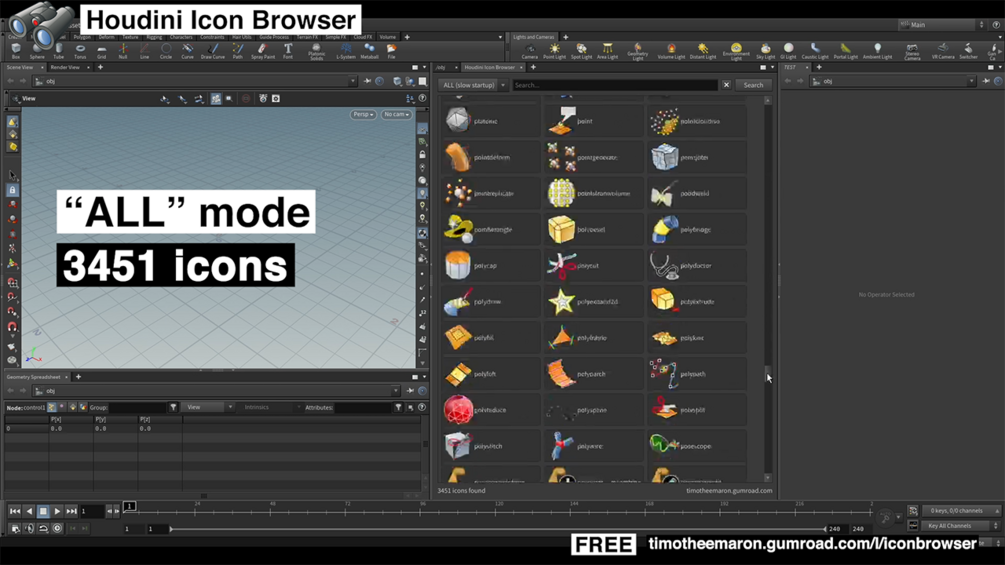Screen dimensions: 1005x565
Task: Click the VR Camera shelf tool
Action: (x=943, y=51)
